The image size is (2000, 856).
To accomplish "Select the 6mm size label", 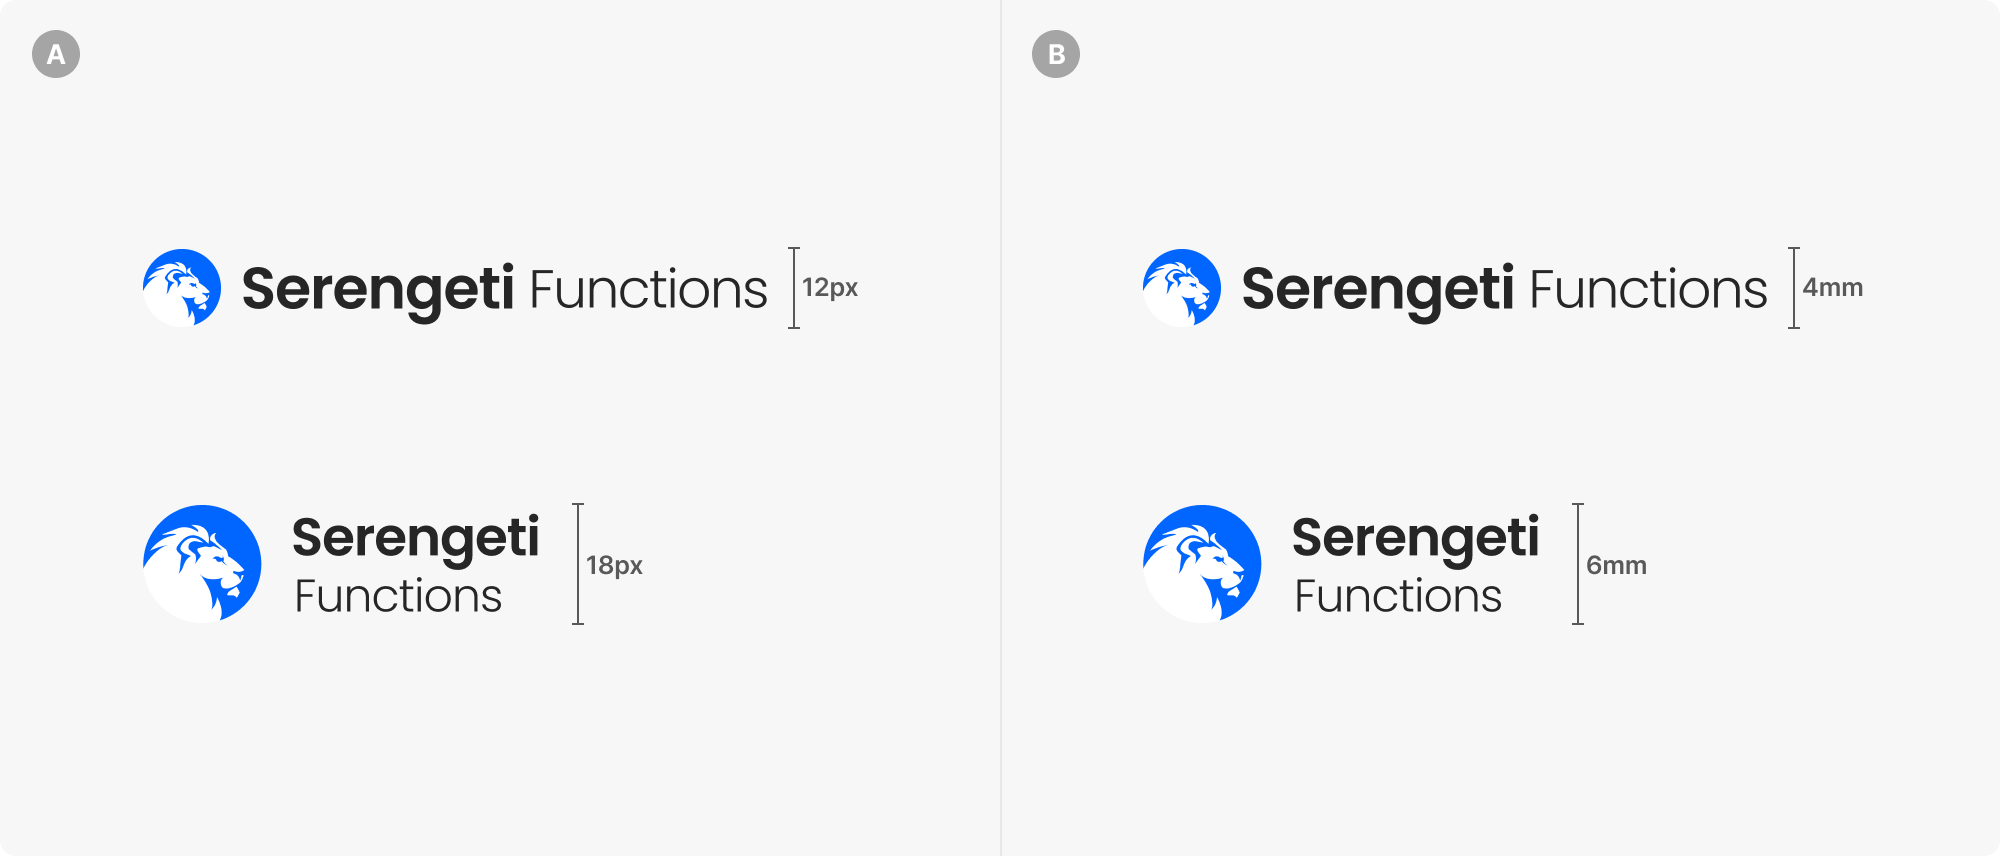I will point(1616,565).
